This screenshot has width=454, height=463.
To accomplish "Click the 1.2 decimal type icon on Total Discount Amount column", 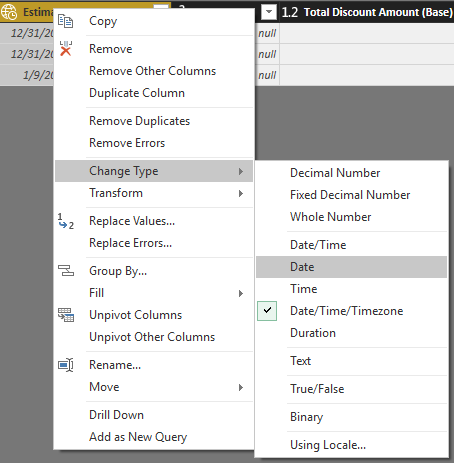I will pos(290,12).
